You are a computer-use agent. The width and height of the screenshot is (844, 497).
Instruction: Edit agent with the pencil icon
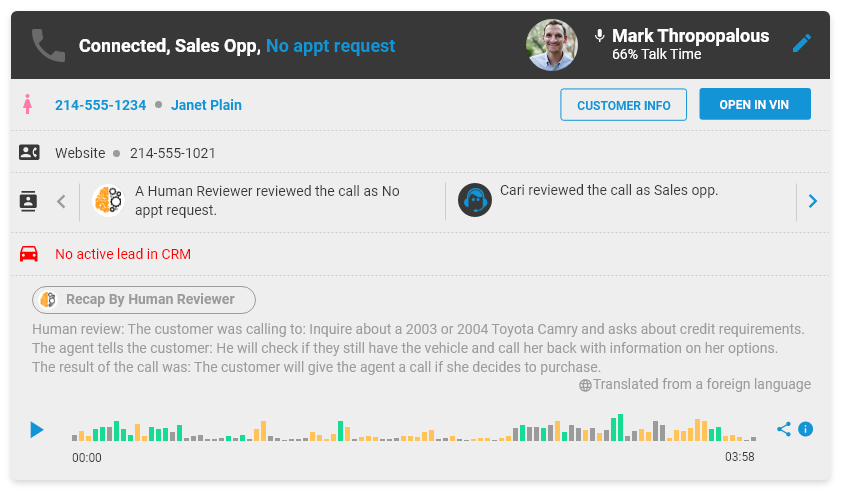[801, 43]
